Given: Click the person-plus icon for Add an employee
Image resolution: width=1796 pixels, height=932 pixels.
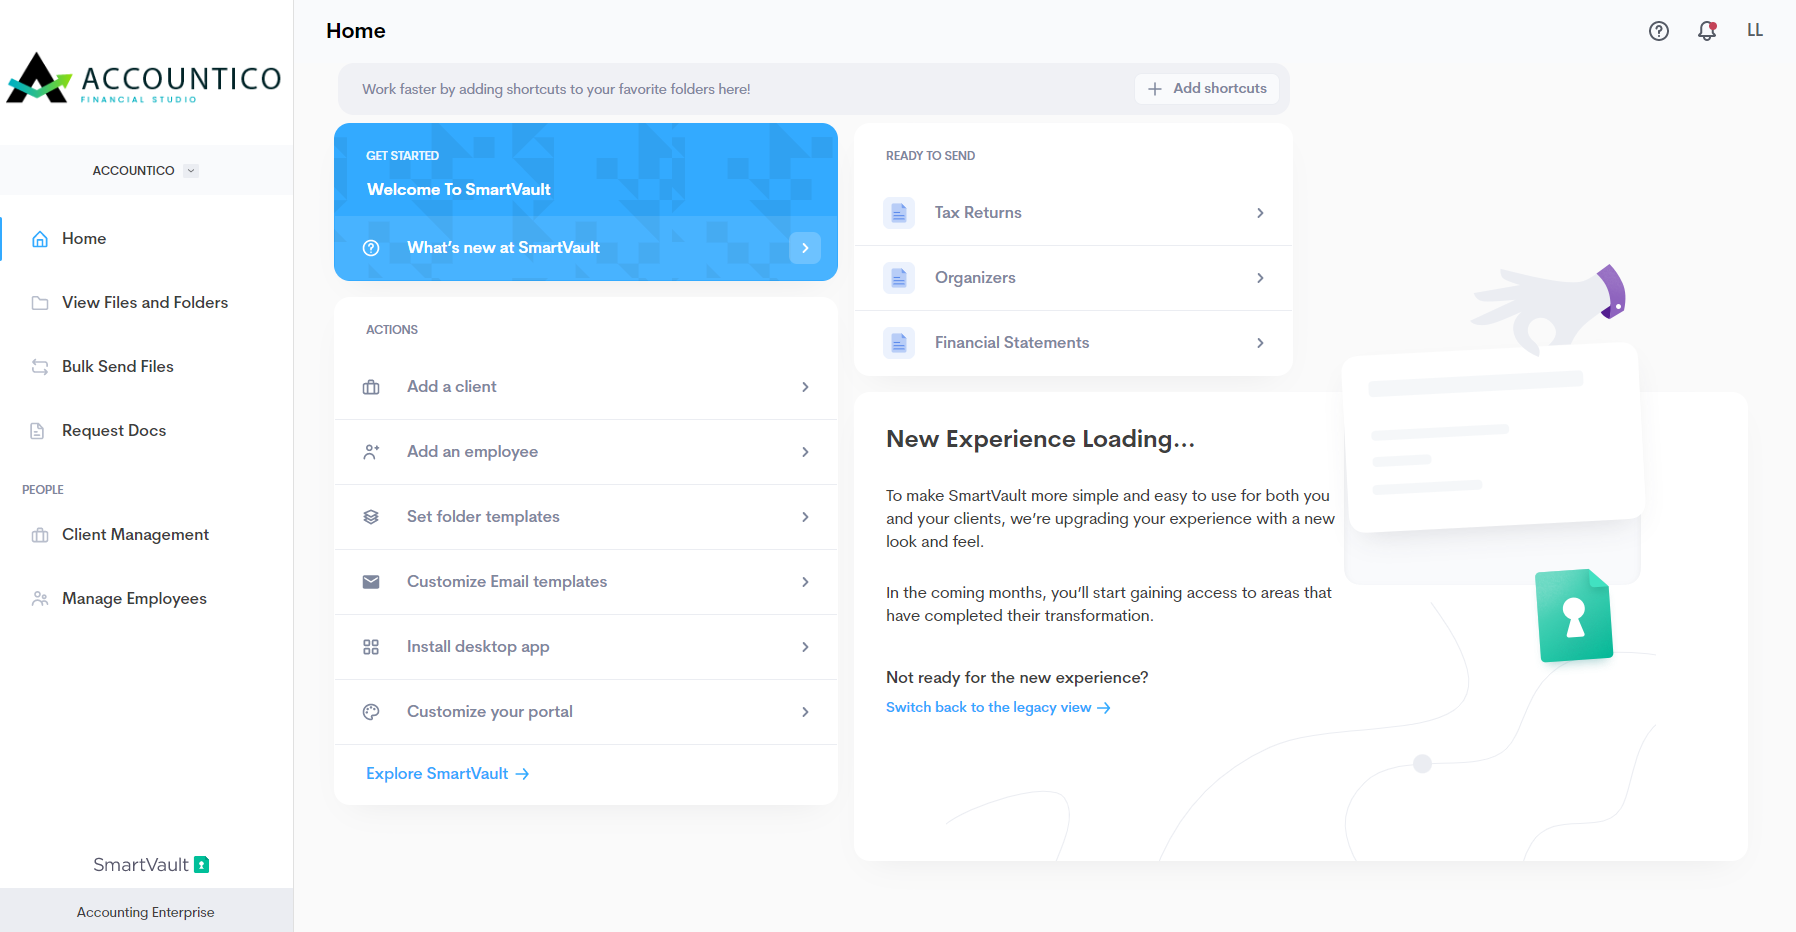Looking at the screenshot, I should (371, 452).
